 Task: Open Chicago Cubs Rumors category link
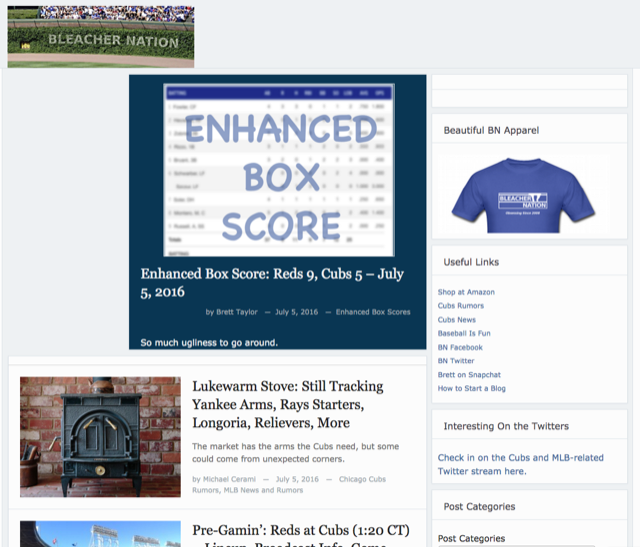coord(289,484)
